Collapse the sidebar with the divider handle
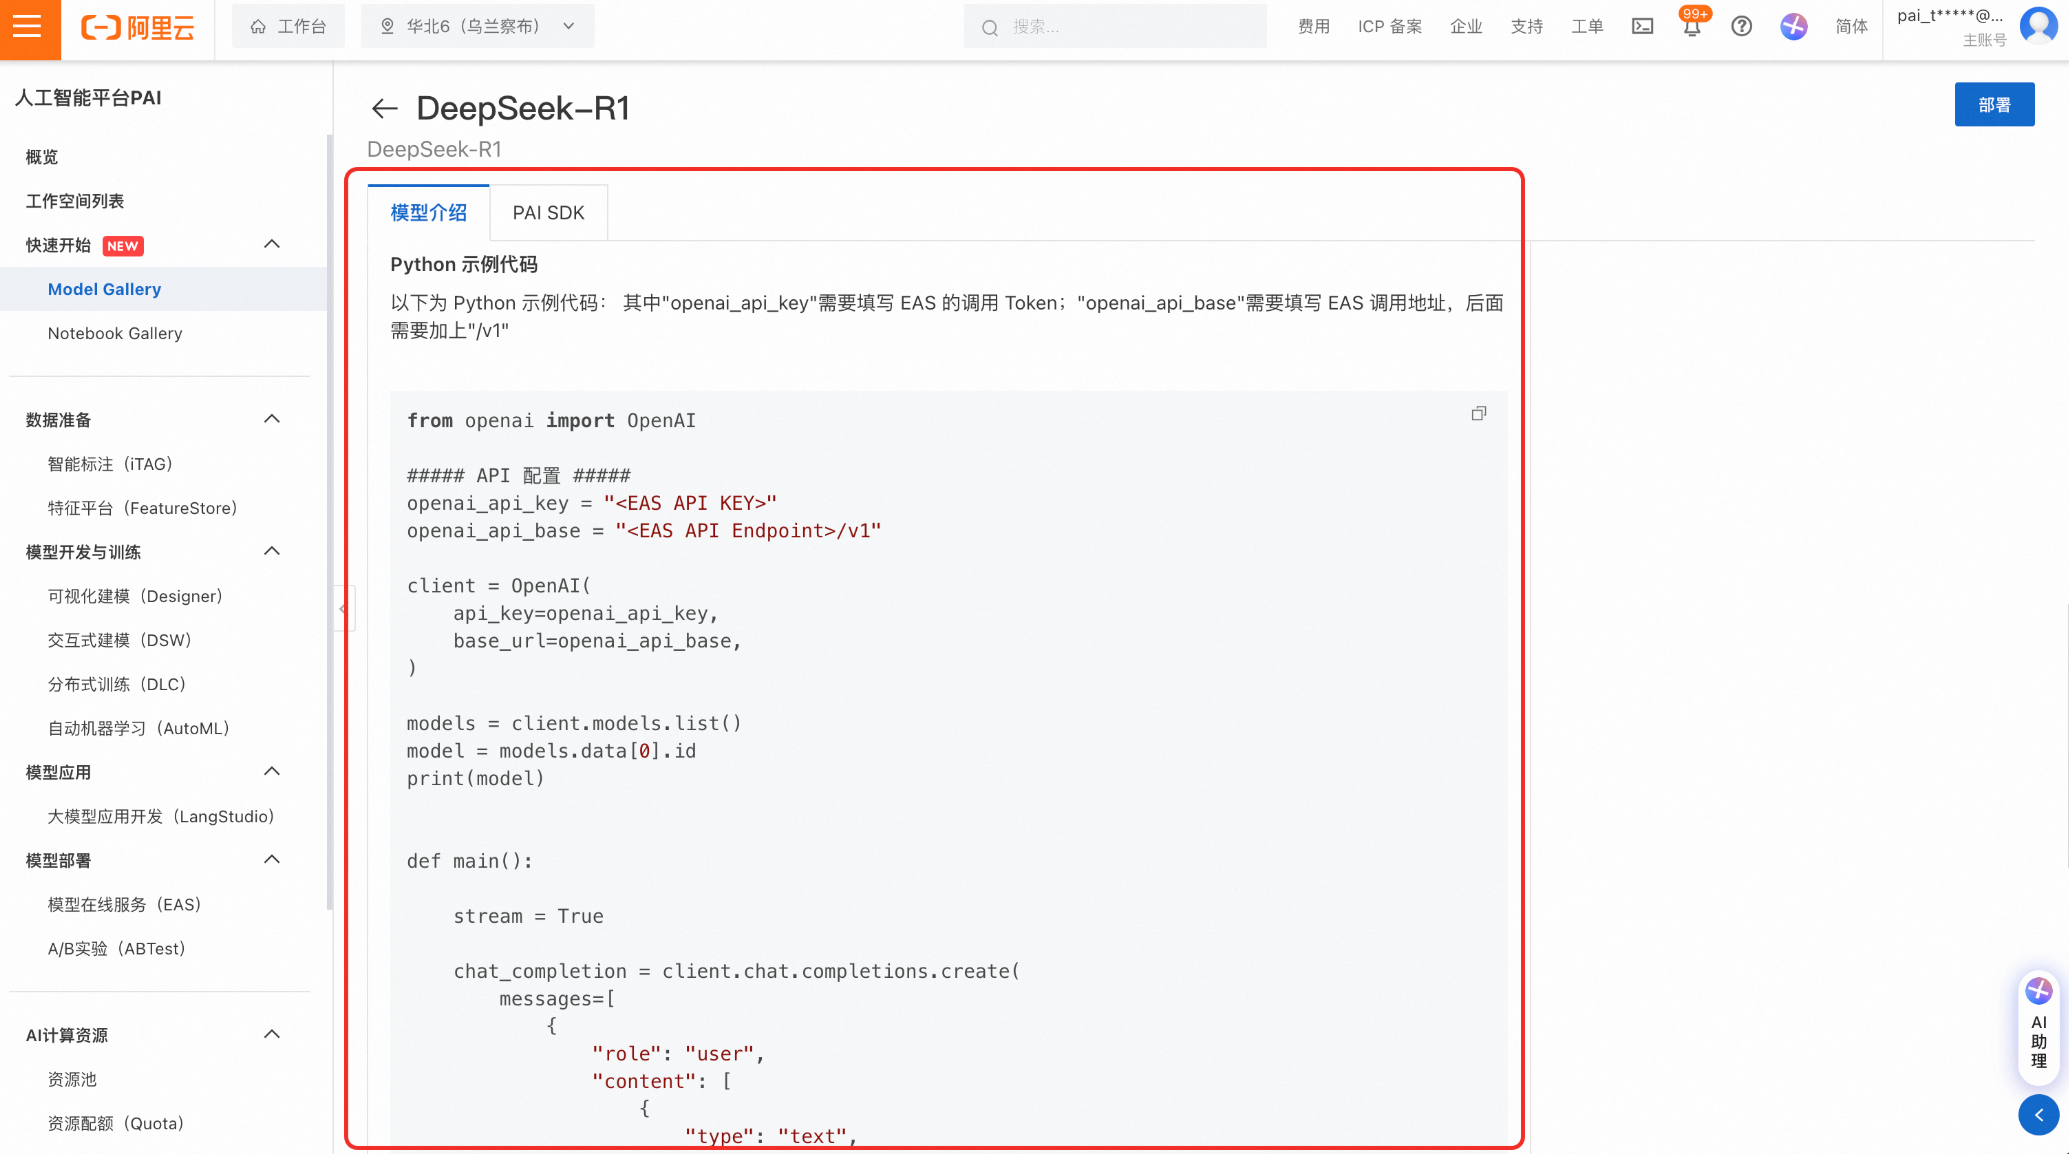This screenshot has height=1154, width=2069. (x=343, y=608)
